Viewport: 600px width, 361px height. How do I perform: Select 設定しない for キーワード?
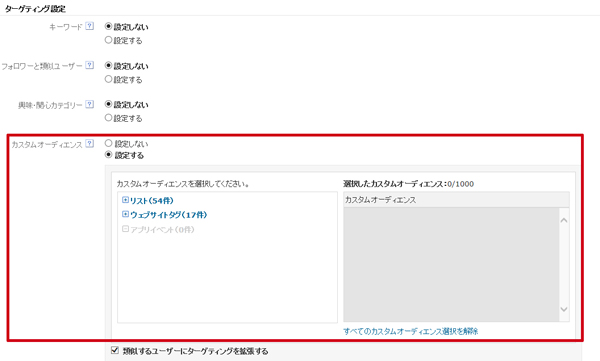(x=108, y=26)
